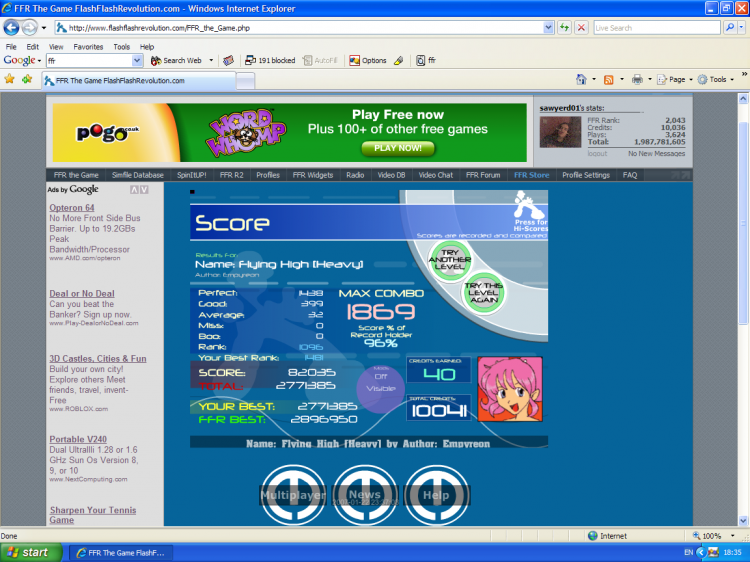Click the Refresh page icon
750x562 pixels.
(564, 28)
